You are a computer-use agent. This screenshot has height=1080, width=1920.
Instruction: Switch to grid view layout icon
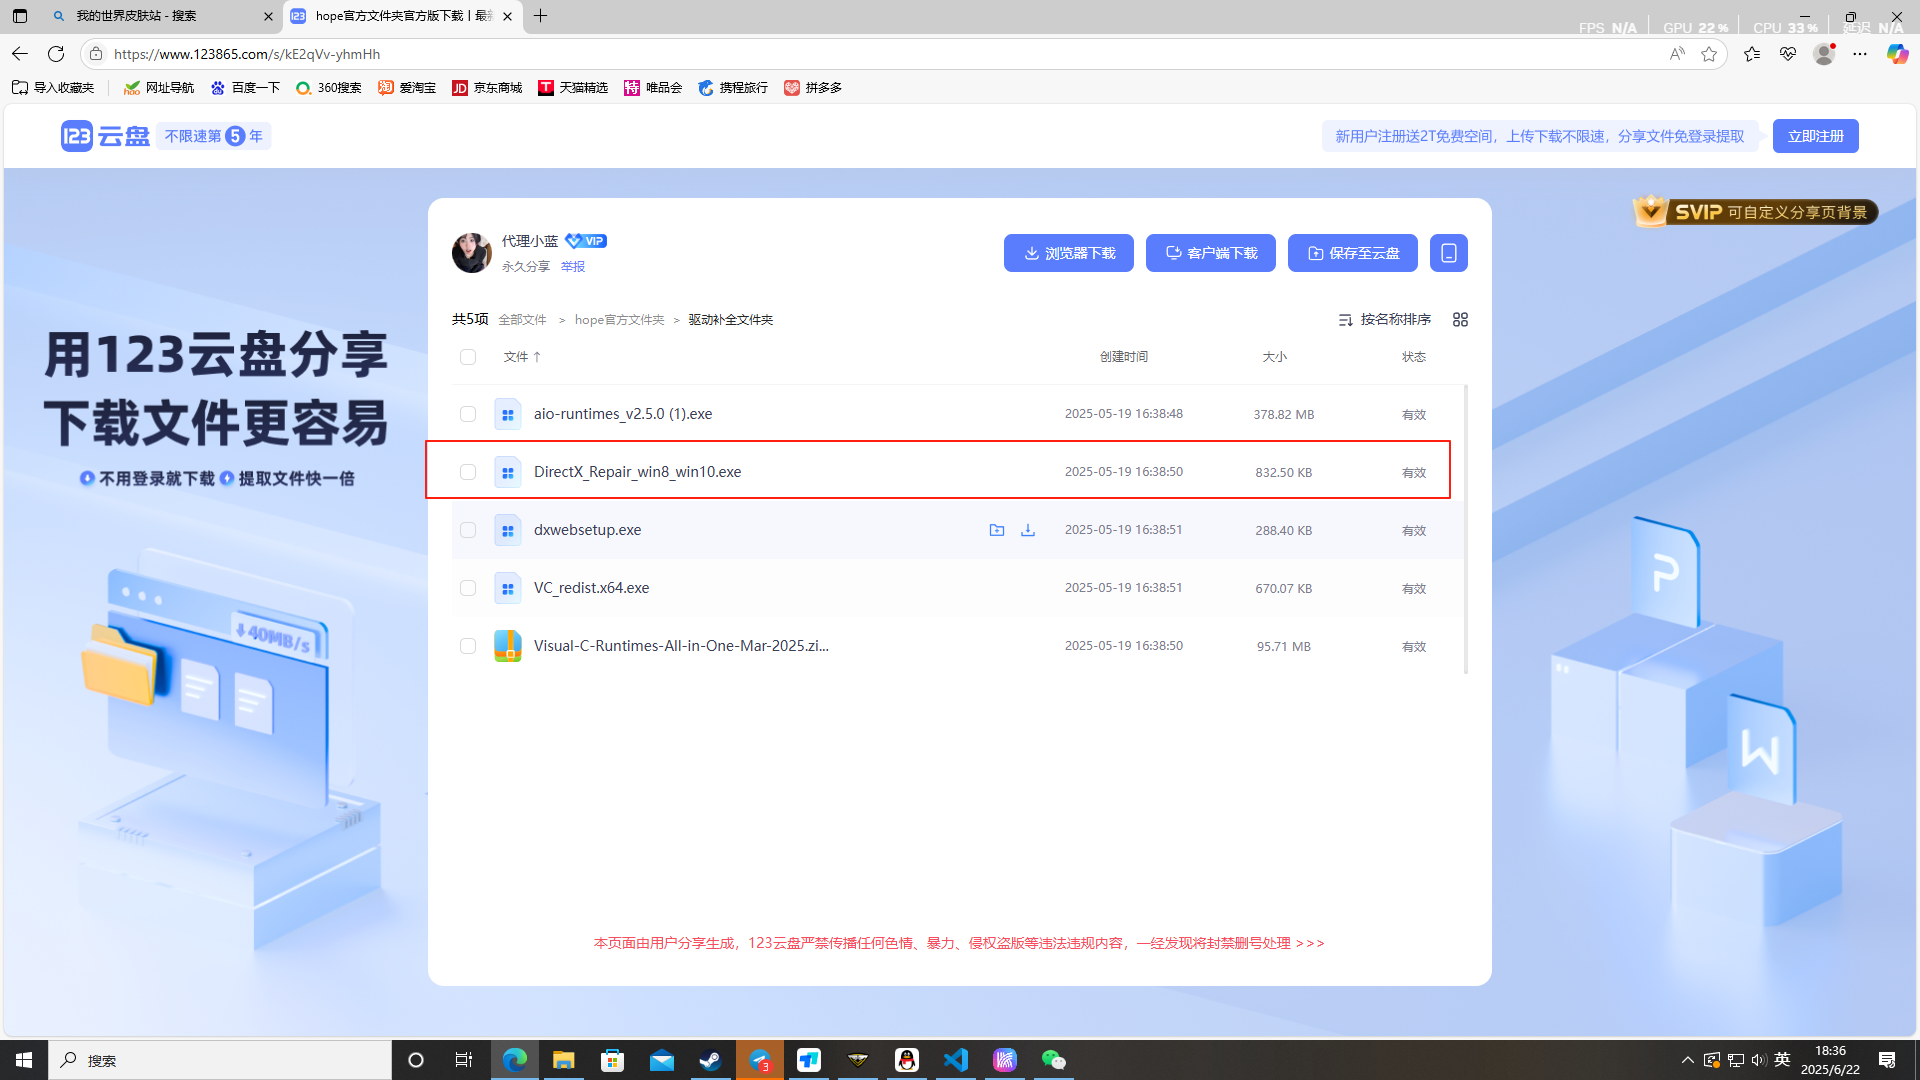pyautogui.click(x=1460, y=319)
